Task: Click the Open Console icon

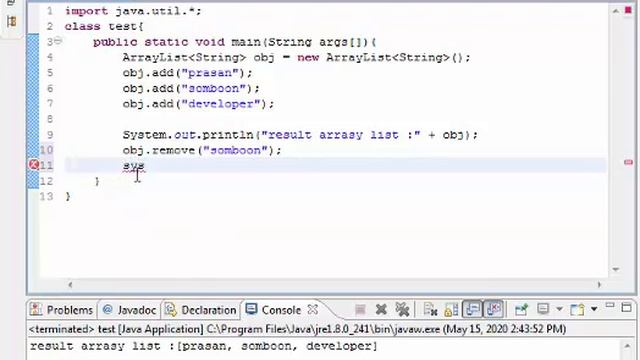Action: (577, 310)
